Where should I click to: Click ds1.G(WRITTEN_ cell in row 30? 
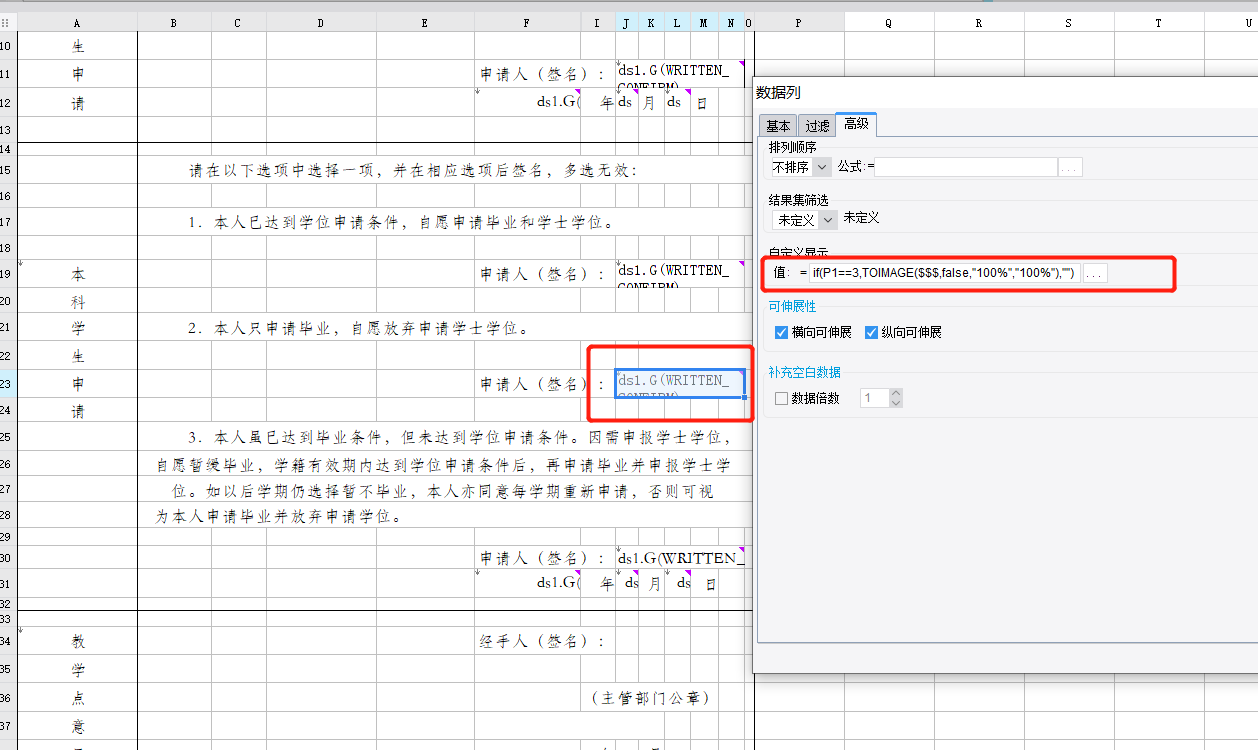pyautogui.click(x=680, y=558)
